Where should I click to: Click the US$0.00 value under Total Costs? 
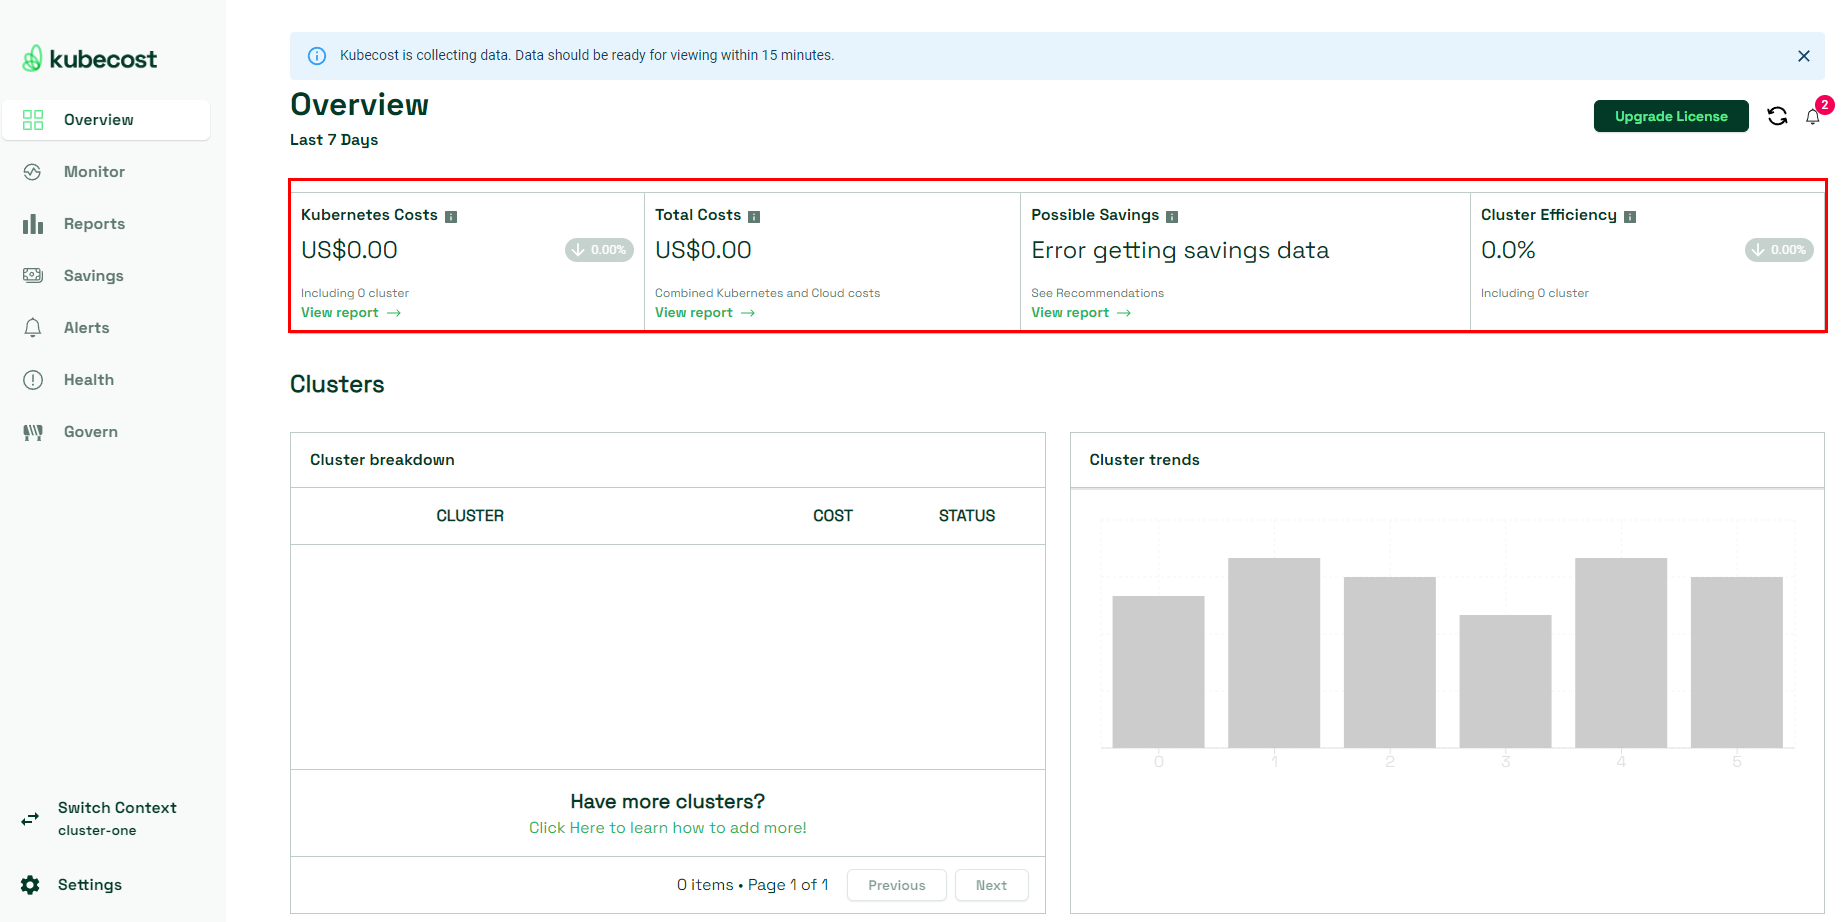(703, 250)
